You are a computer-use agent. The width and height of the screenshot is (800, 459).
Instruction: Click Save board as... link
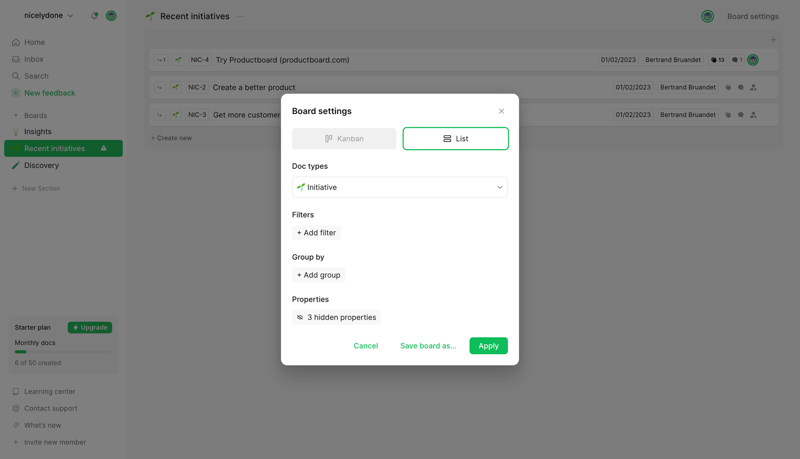point(428,346)
